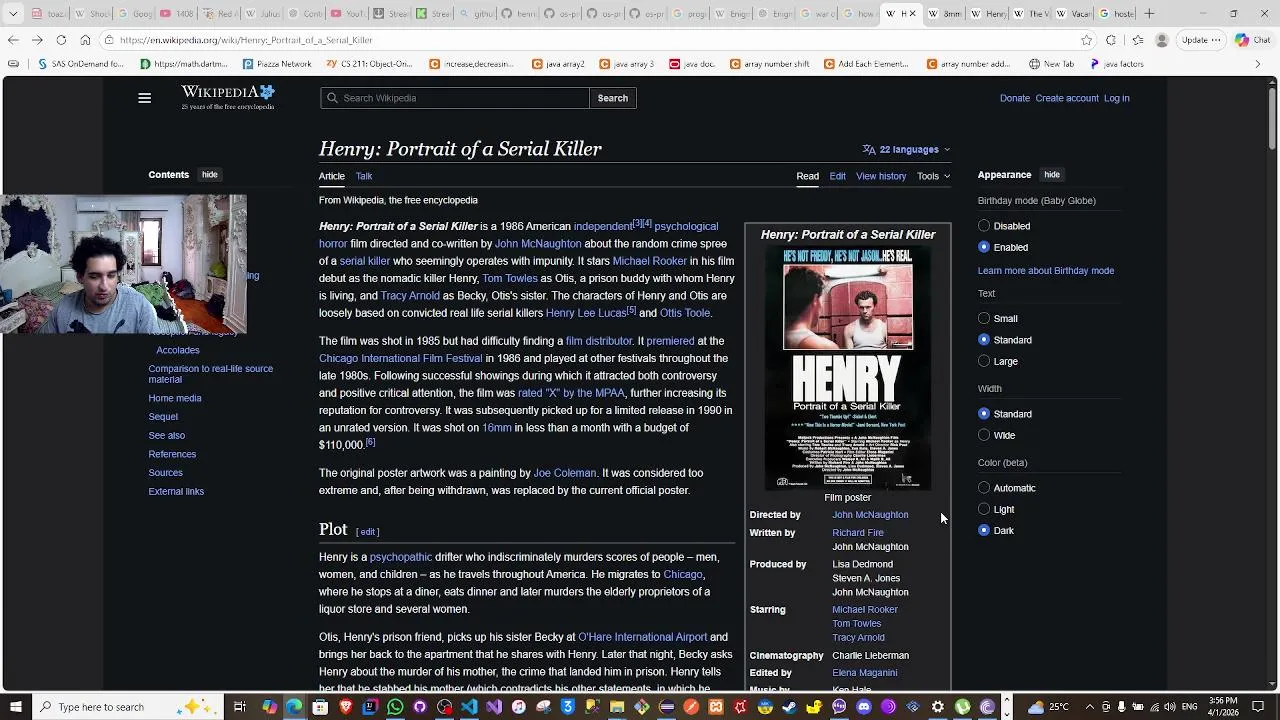Expand the bookmarks bar overflow arrow
1280x720 pixels.
(x=1258, y=64)
